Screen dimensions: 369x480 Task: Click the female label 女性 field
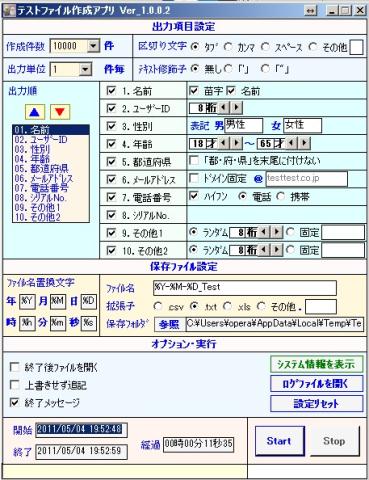[x=303, y=125]
